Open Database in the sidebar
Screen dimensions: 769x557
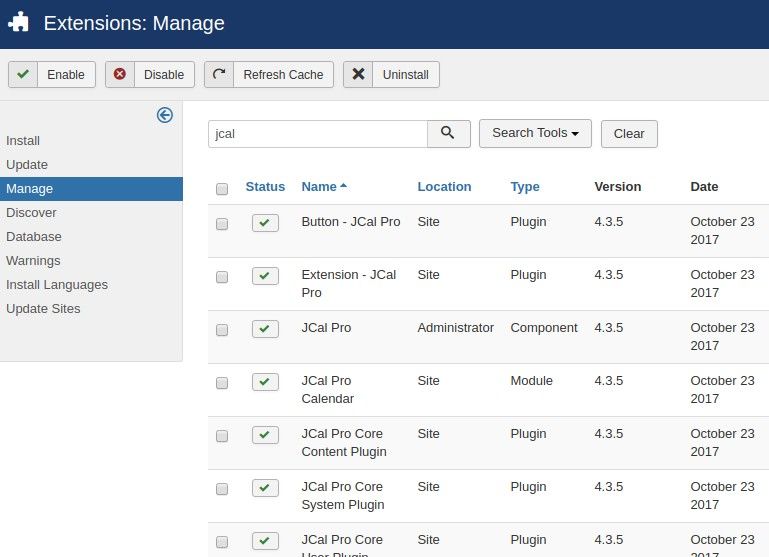coord(34,237)
